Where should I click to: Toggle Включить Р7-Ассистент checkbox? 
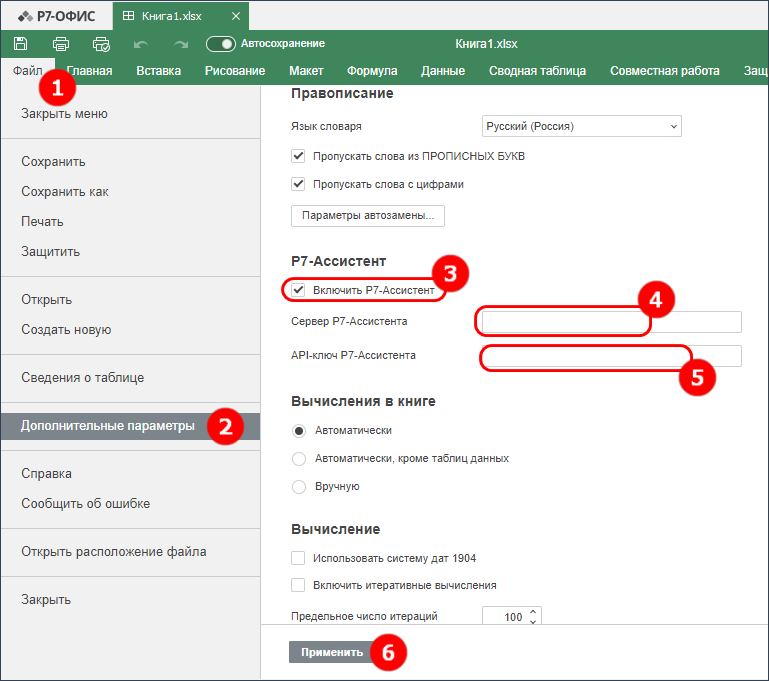click(298, 290)
